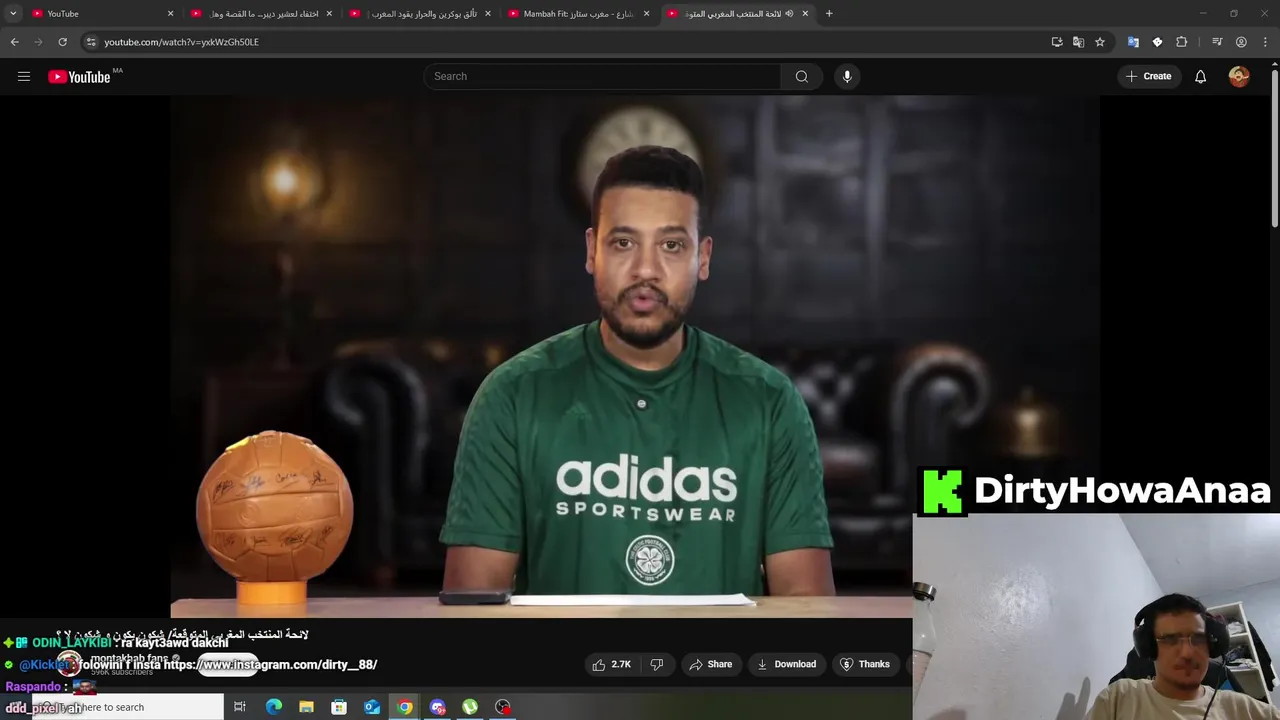The image size is (1280, 720).
Task: Click the Download button
Action: 786,664
